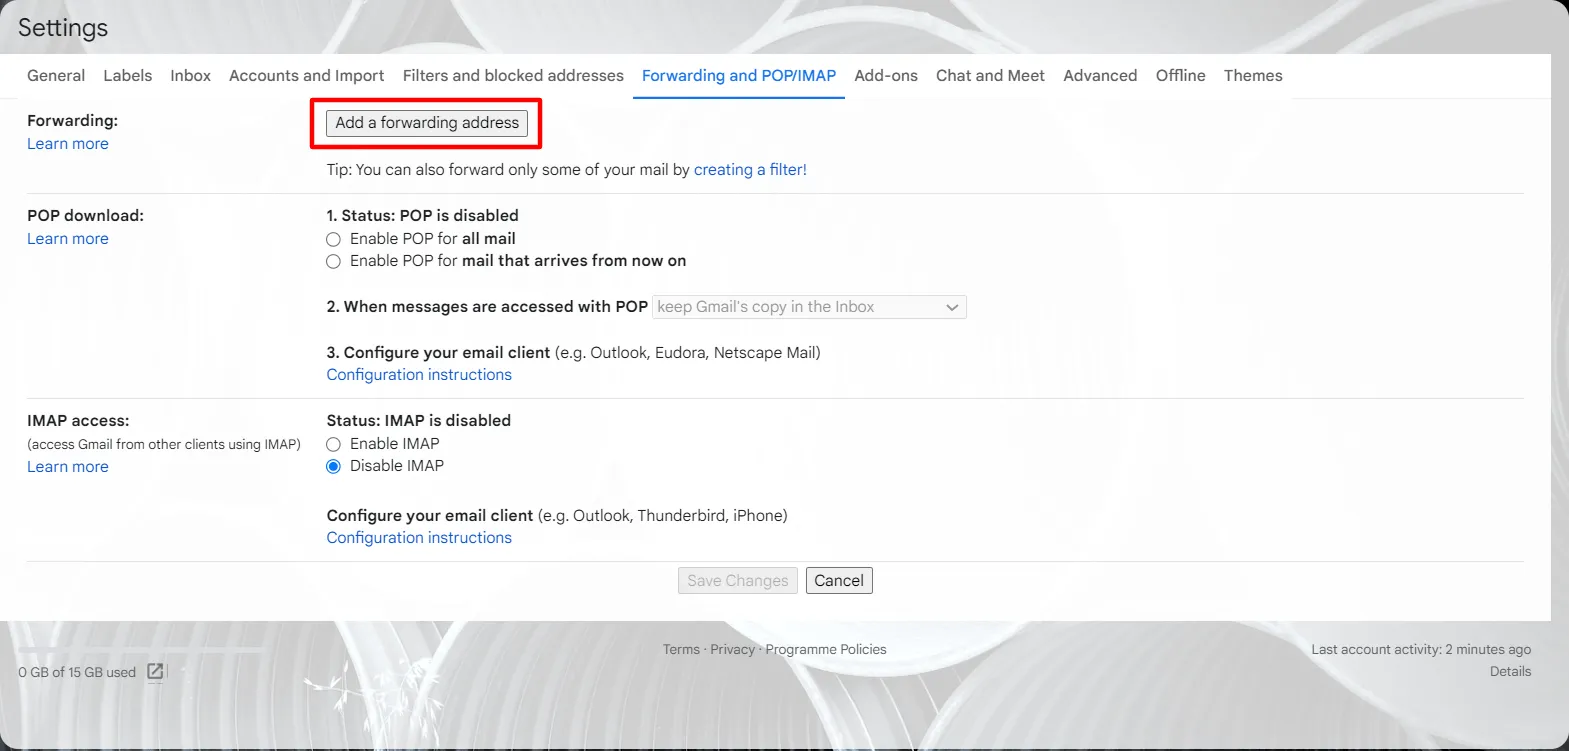Image resolution: width=1569 pixels, height=751 pixels.
Task: Click Status: IMAP is disabled text
Action: [x=419, y=421]
